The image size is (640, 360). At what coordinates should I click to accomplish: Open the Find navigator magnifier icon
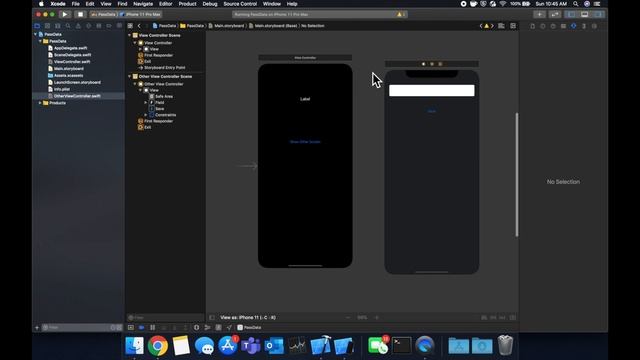(x=68, y=26)
